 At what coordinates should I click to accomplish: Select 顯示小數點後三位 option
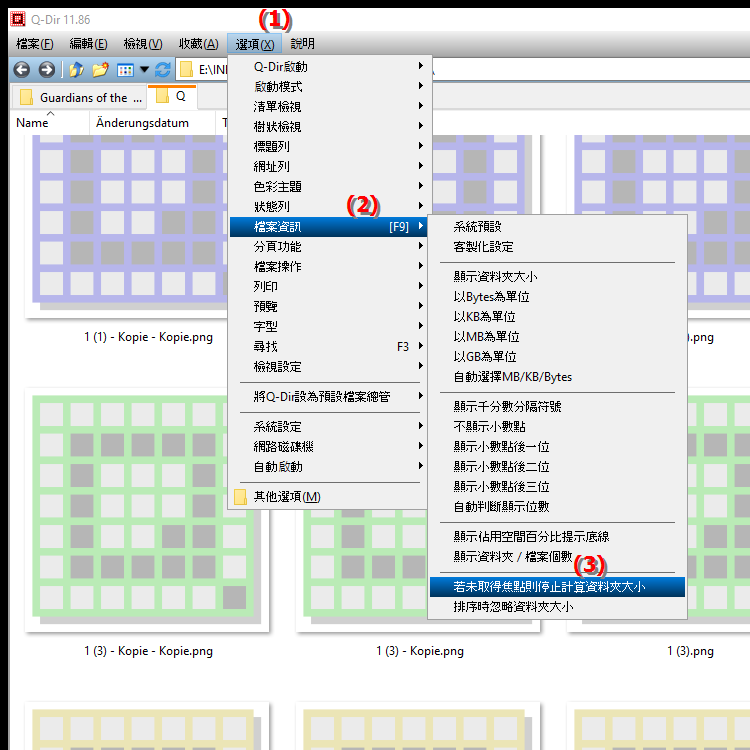pos(557,487)
